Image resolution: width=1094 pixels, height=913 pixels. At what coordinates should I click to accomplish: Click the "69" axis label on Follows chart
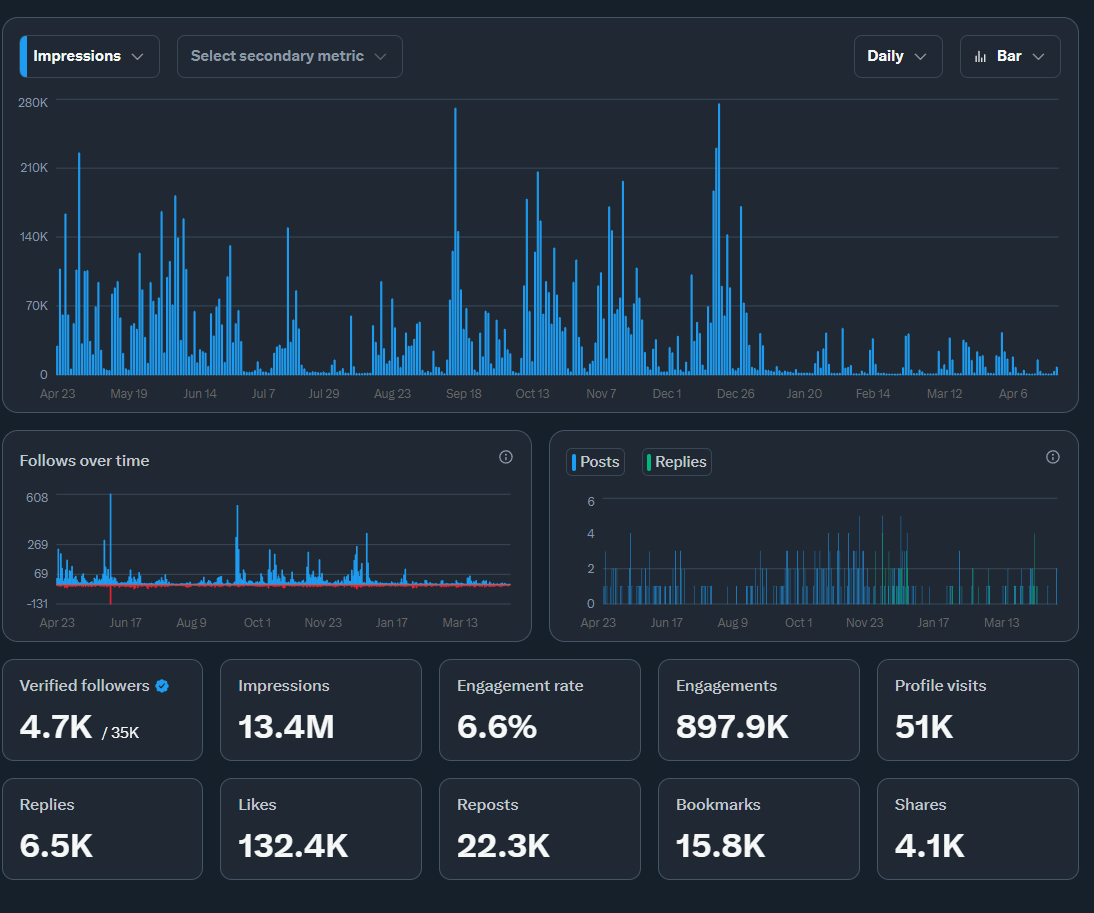tap(41, 573)
